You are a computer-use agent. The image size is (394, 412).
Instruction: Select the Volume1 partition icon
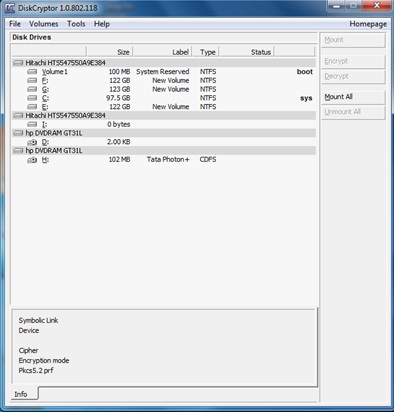click(32, 72)
